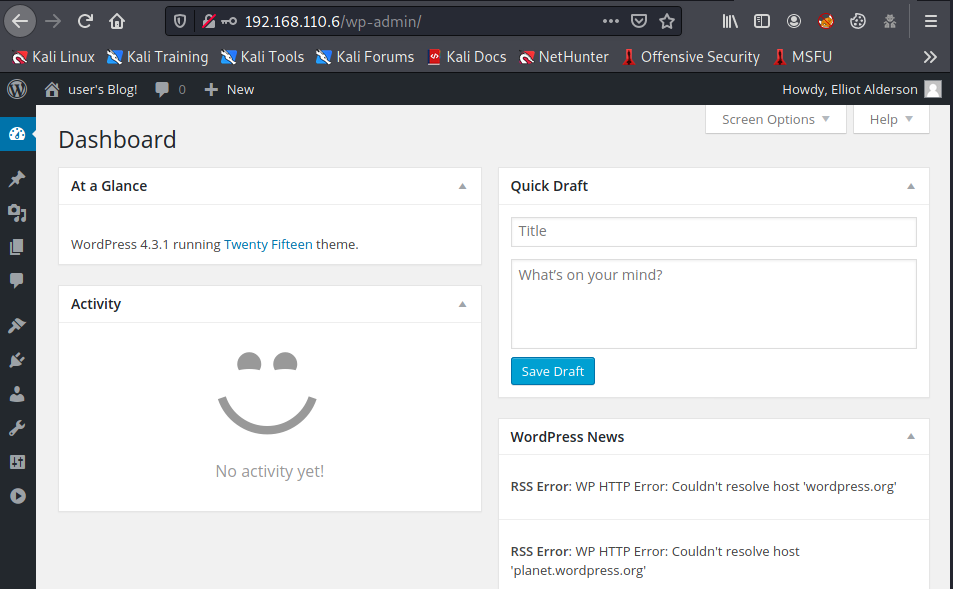Open the Pages icon in sidebar
This screenshot has height=589, width=953.
[x=17, y=247]
